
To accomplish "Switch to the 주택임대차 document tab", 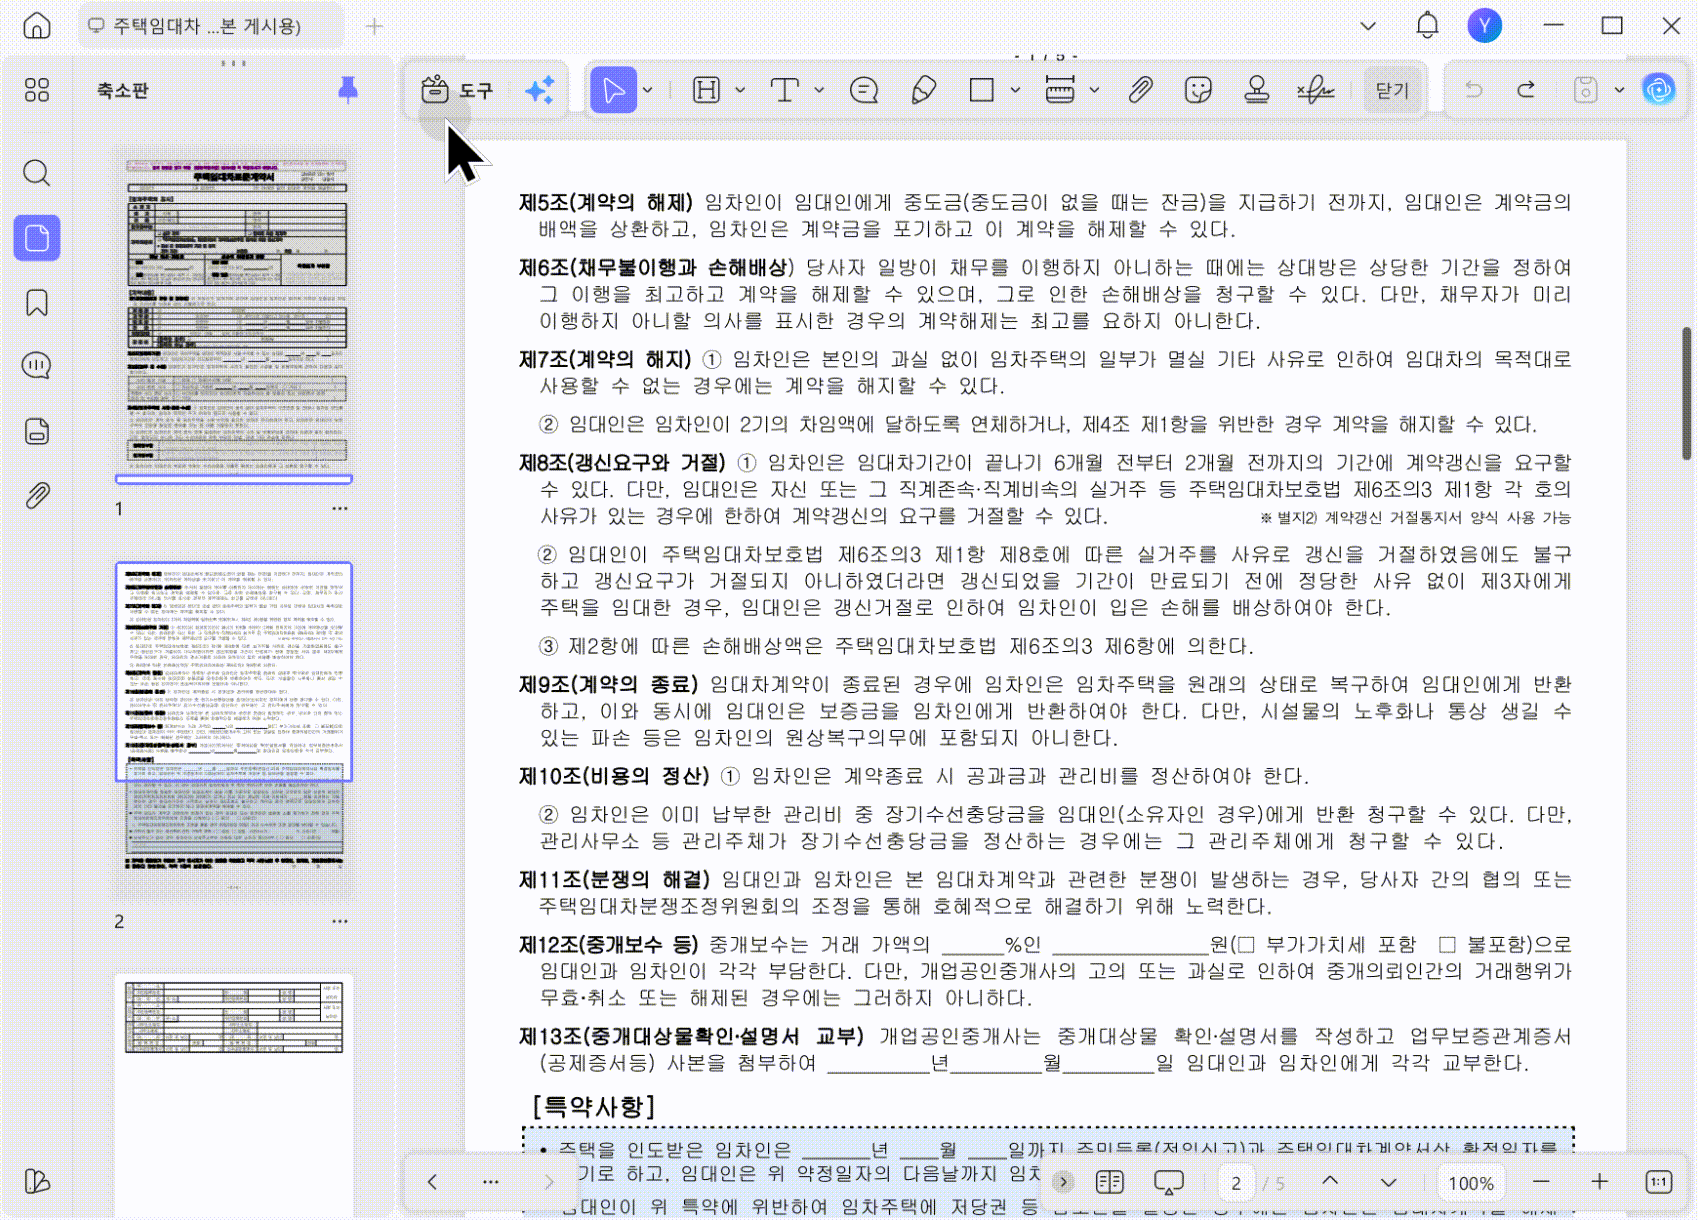I will (x=210, y=26).
